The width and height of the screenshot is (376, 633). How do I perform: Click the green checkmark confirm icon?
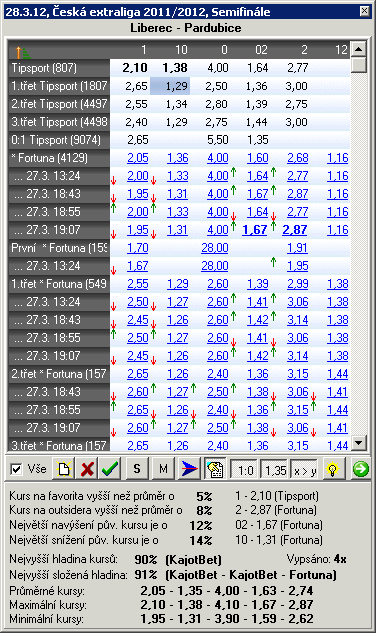click(110, 469)
